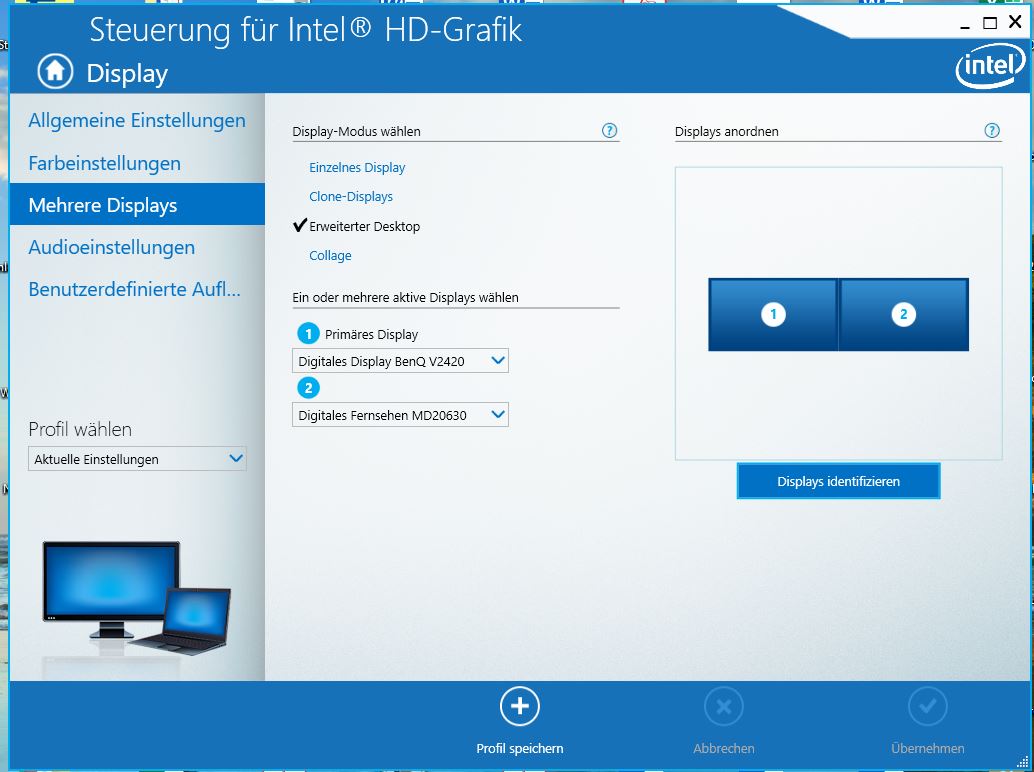Click the Übernehmen label
Screen dimensions: 1034x772
[928, 748]
